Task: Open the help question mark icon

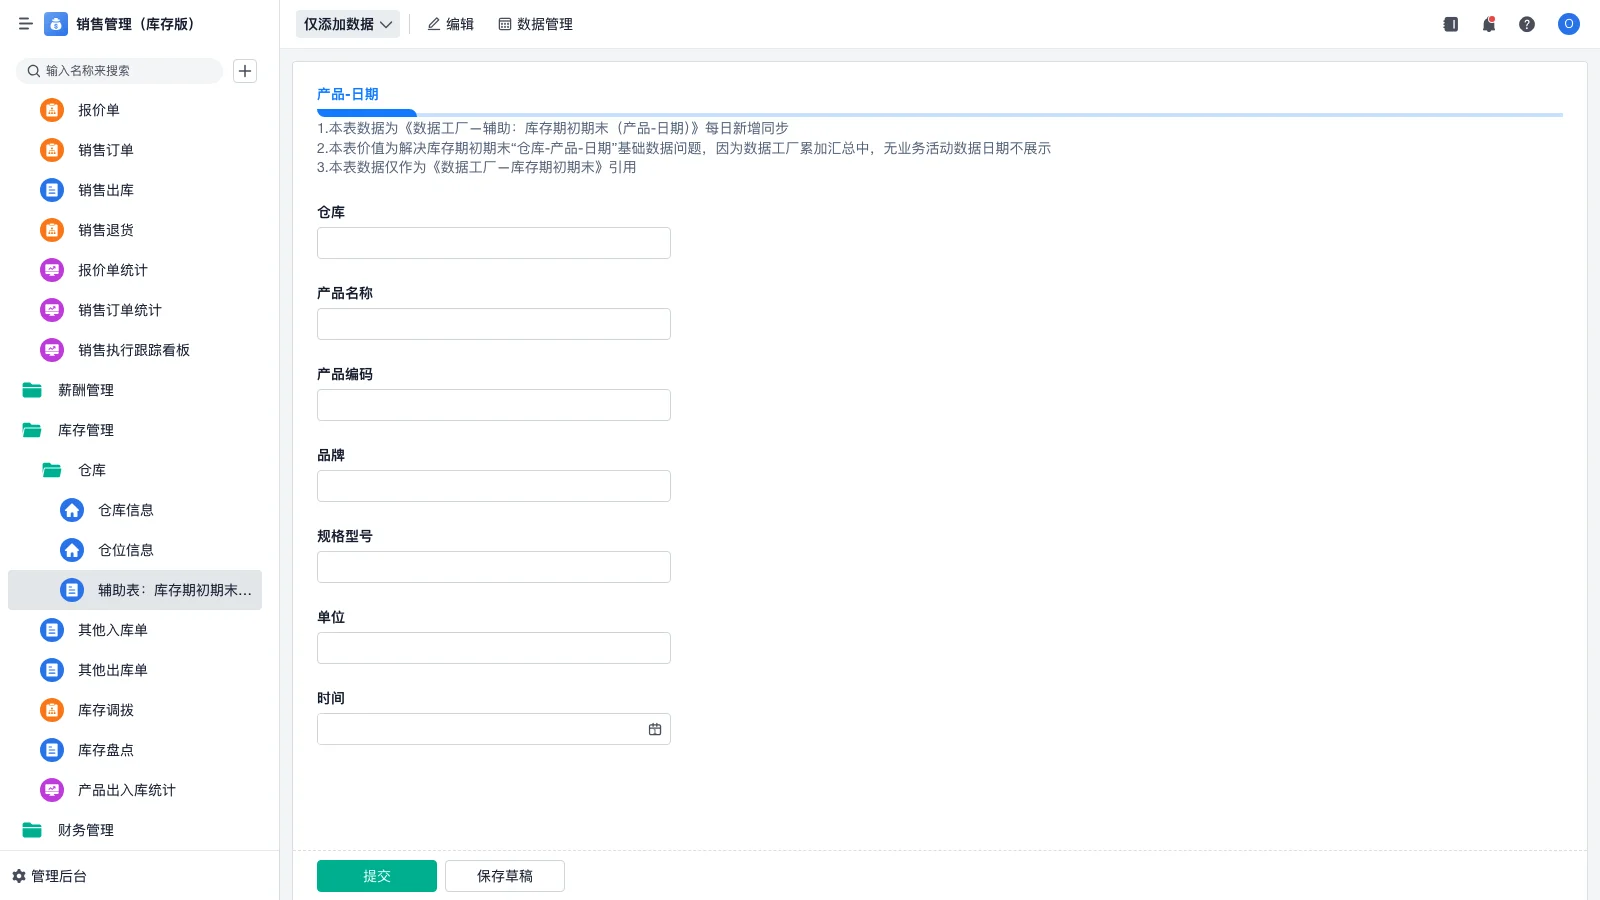Action: (1527, 24)
